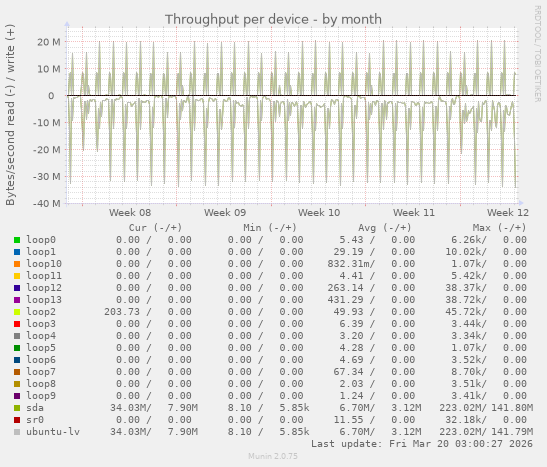
Task: Select the loop5 legend label
Action: coord(41,348)
